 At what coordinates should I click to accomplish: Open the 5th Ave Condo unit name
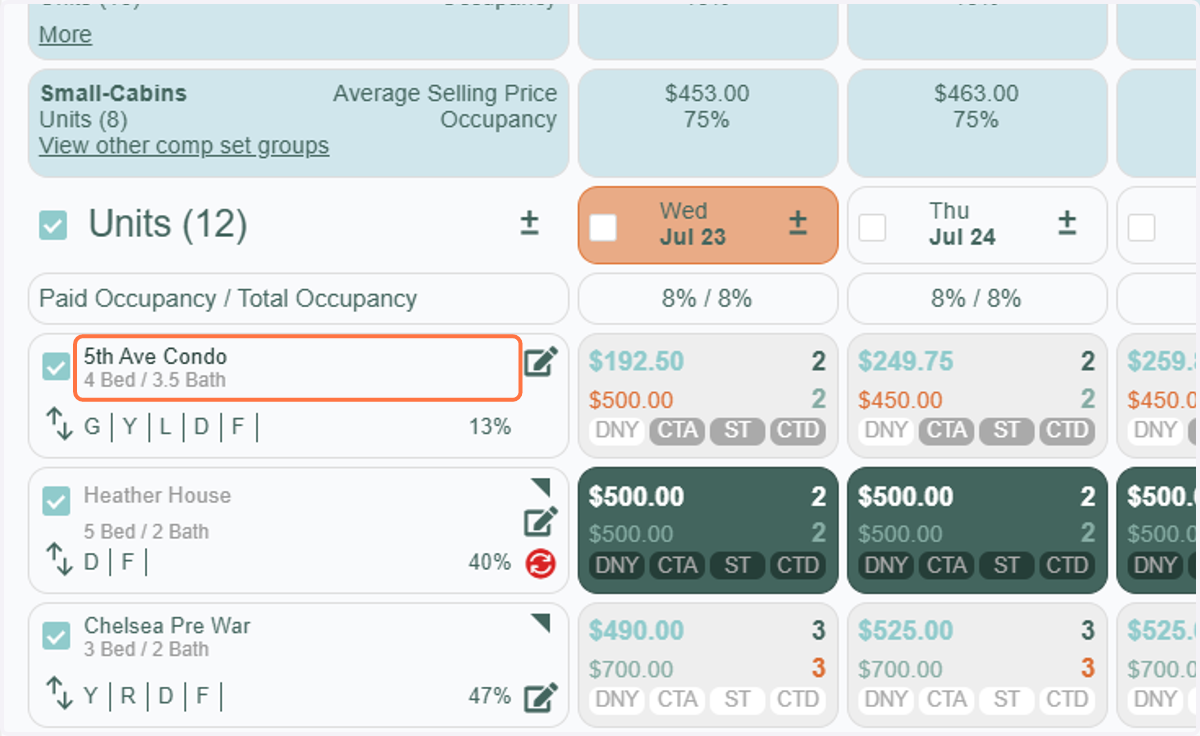pyautogui.click(x=155, y=357)
